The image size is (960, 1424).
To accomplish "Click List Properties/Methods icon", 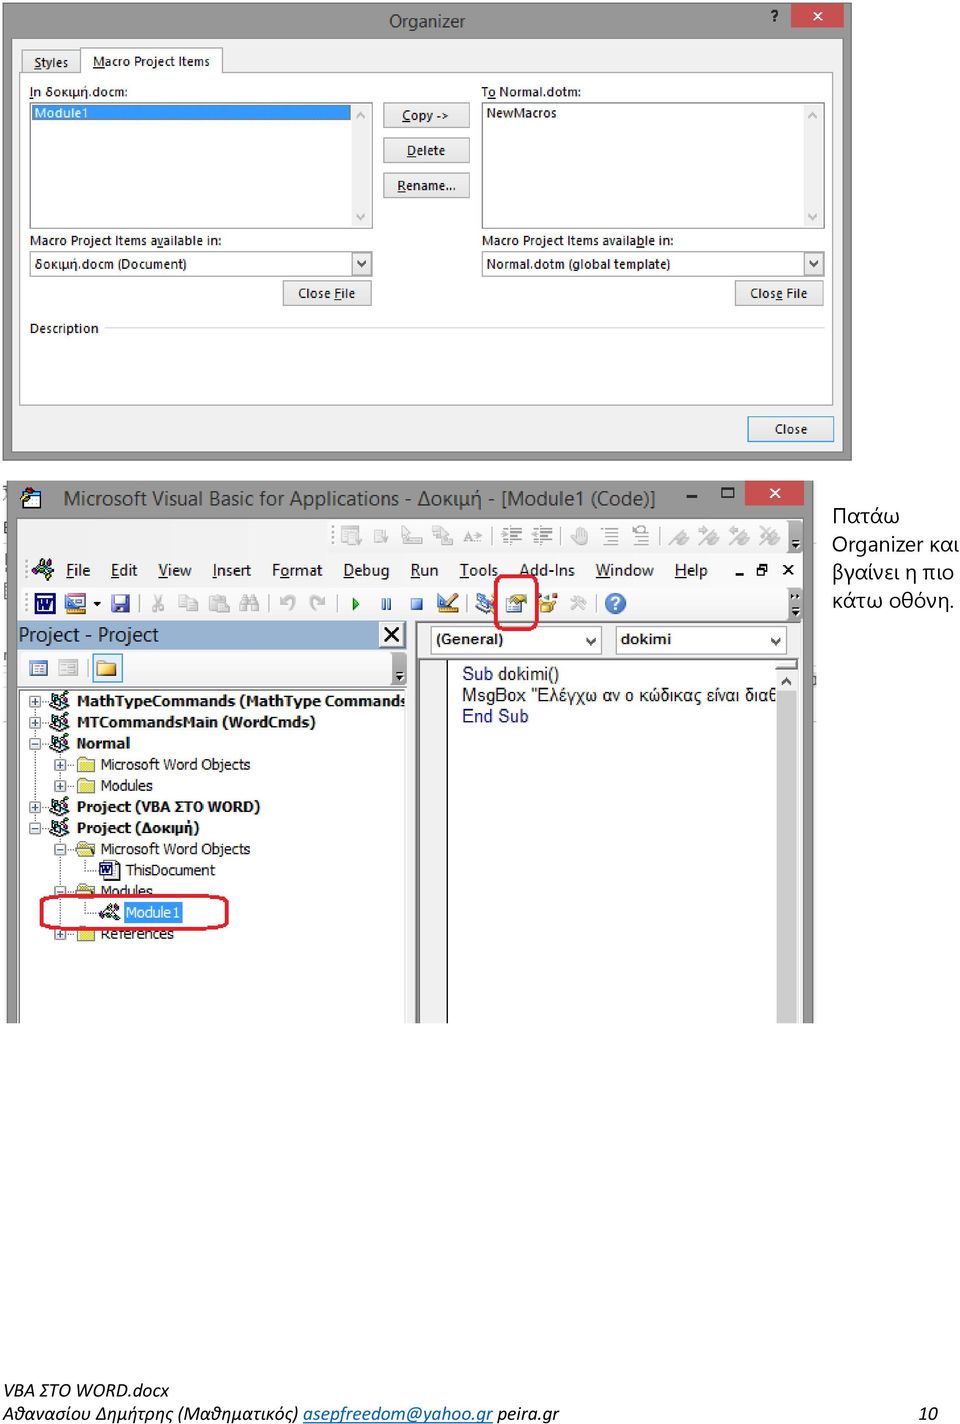I will pos(351,536).
